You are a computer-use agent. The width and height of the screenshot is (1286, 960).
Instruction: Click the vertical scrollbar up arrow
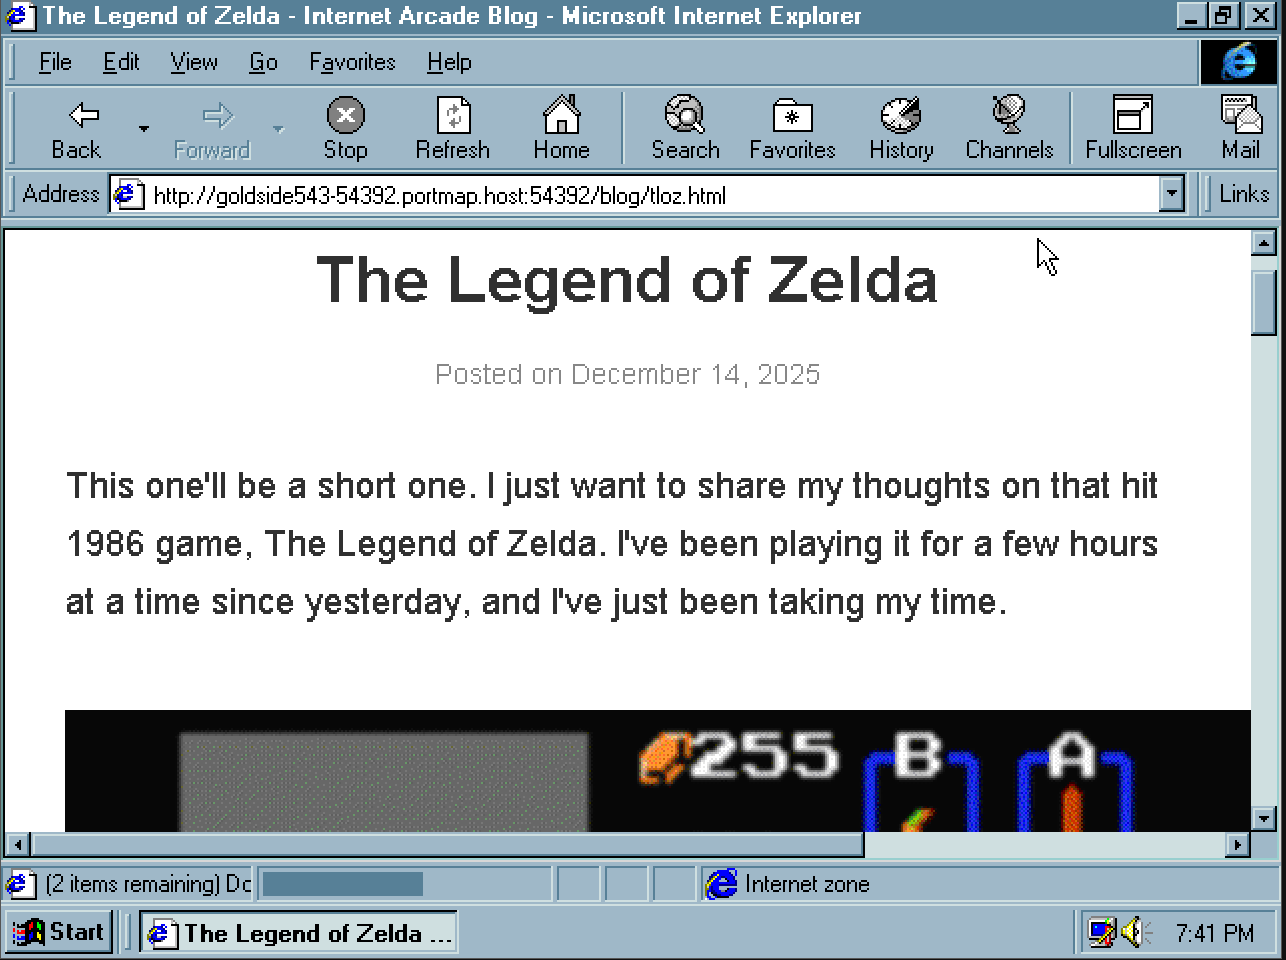(1263, 243)
